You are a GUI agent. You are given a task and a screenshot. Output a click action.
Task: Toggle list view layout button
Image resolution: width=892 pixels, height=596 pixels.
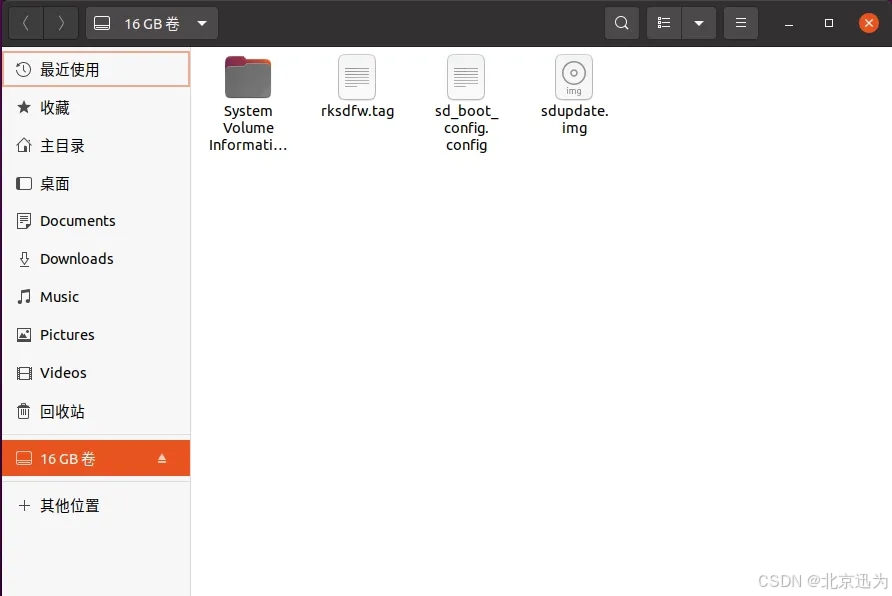tap(664, 23)
